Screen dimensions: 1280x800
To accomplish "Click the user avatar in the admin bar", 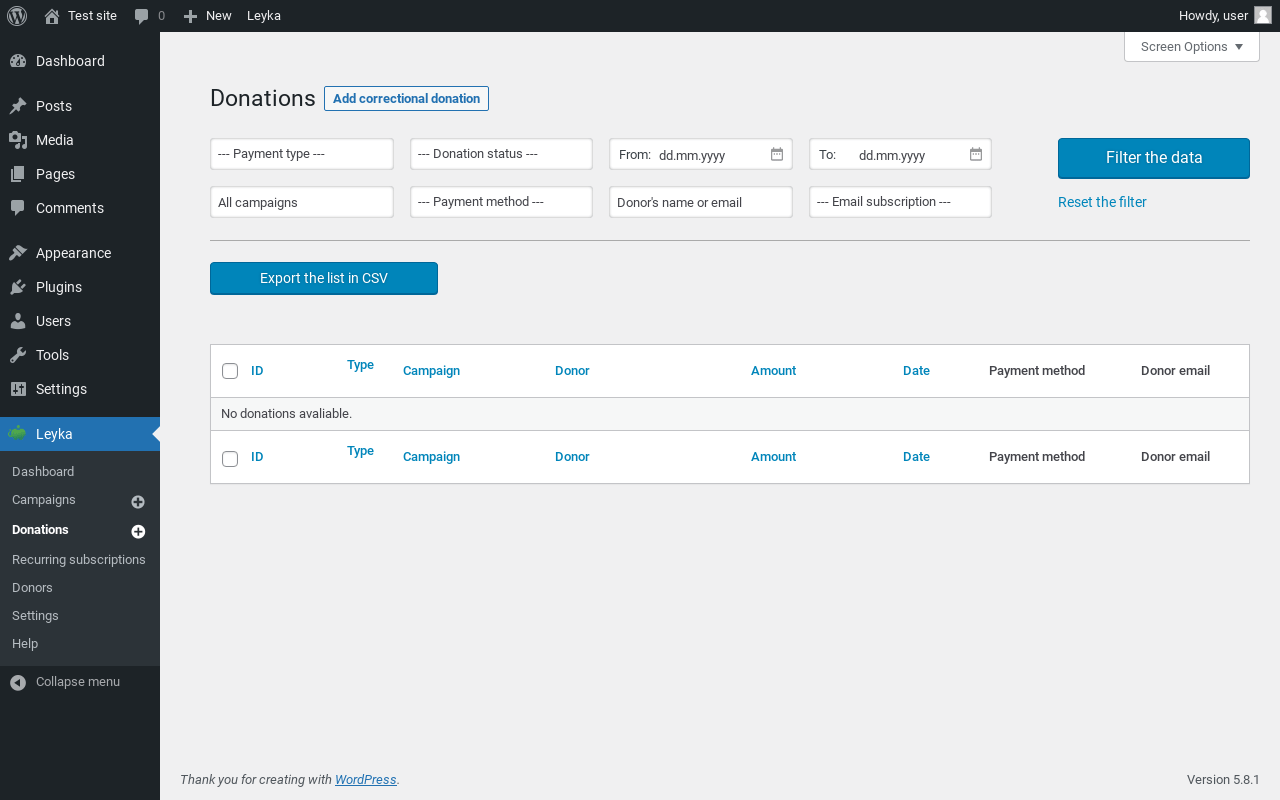I will (x=1263, y=16).
